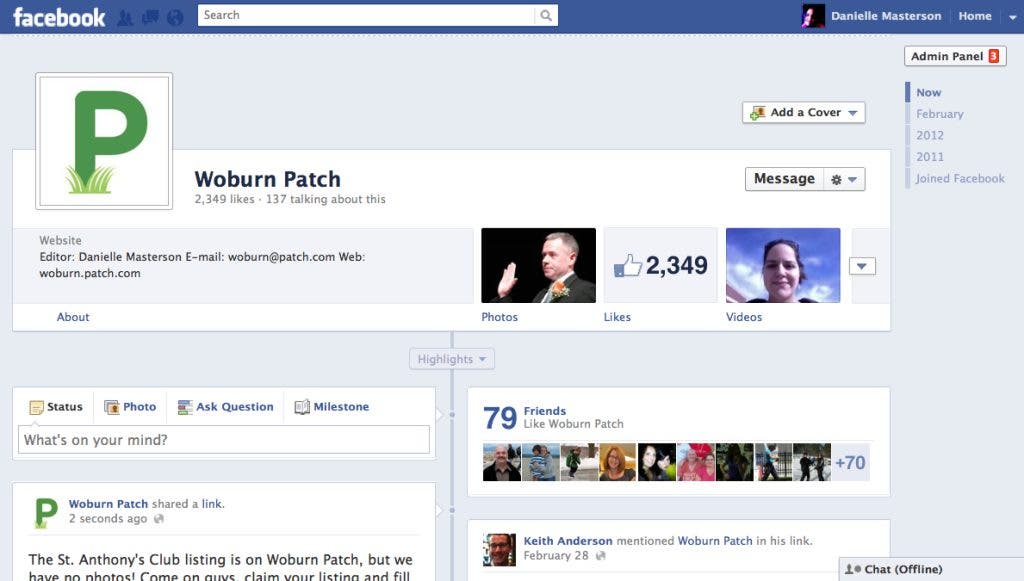Click the search magnifying glass button

tap(546, 15)
